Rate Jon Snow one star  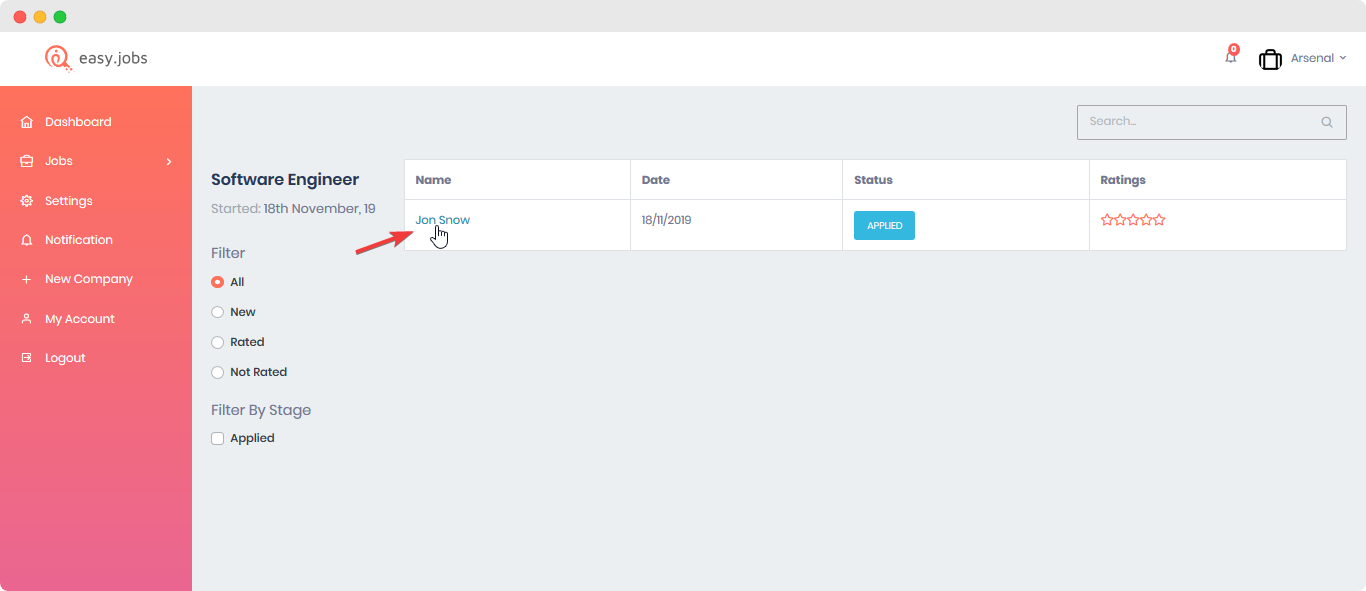pyautogui.click(x=1107, y=220)
